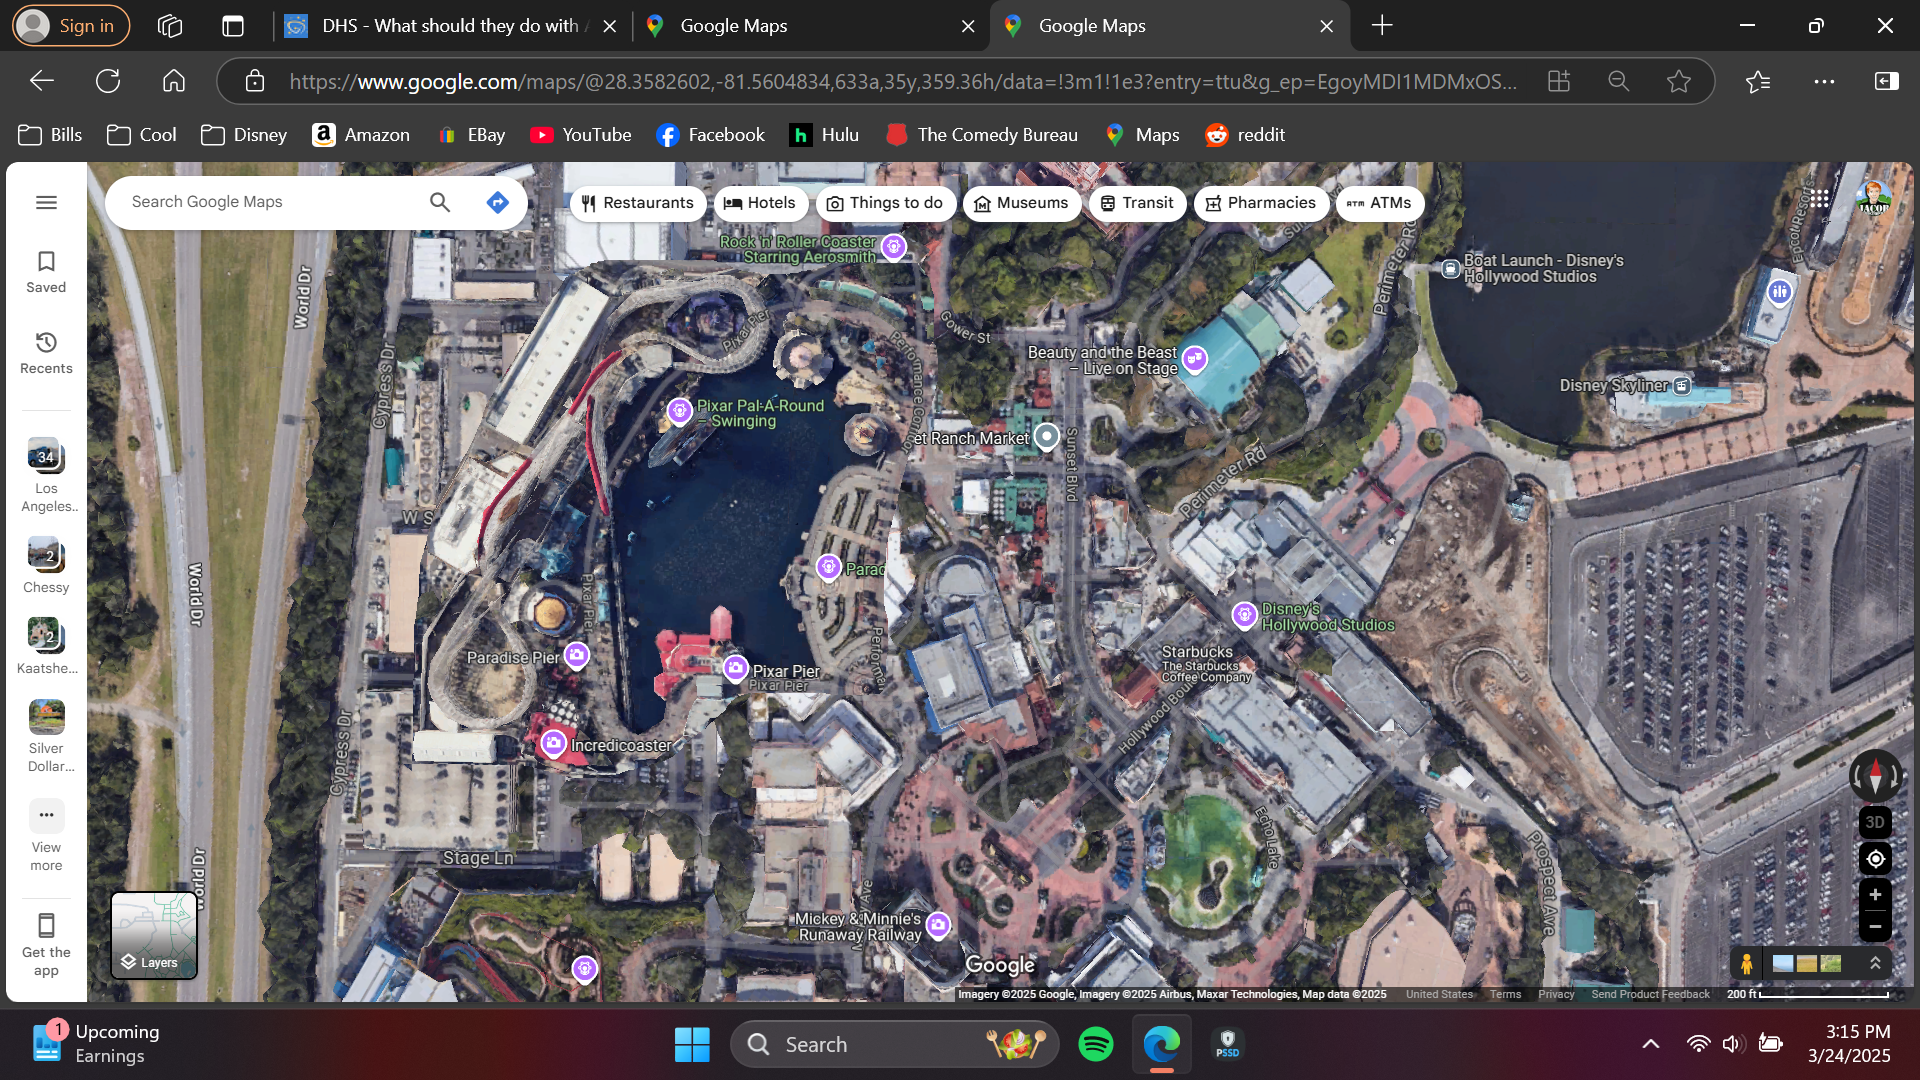Image resolution: width=1920 pixels, height=1080 pixels.
Task: Click the Pixar Pal-A-Round Swinging marker
Action: tap(680, 411)
